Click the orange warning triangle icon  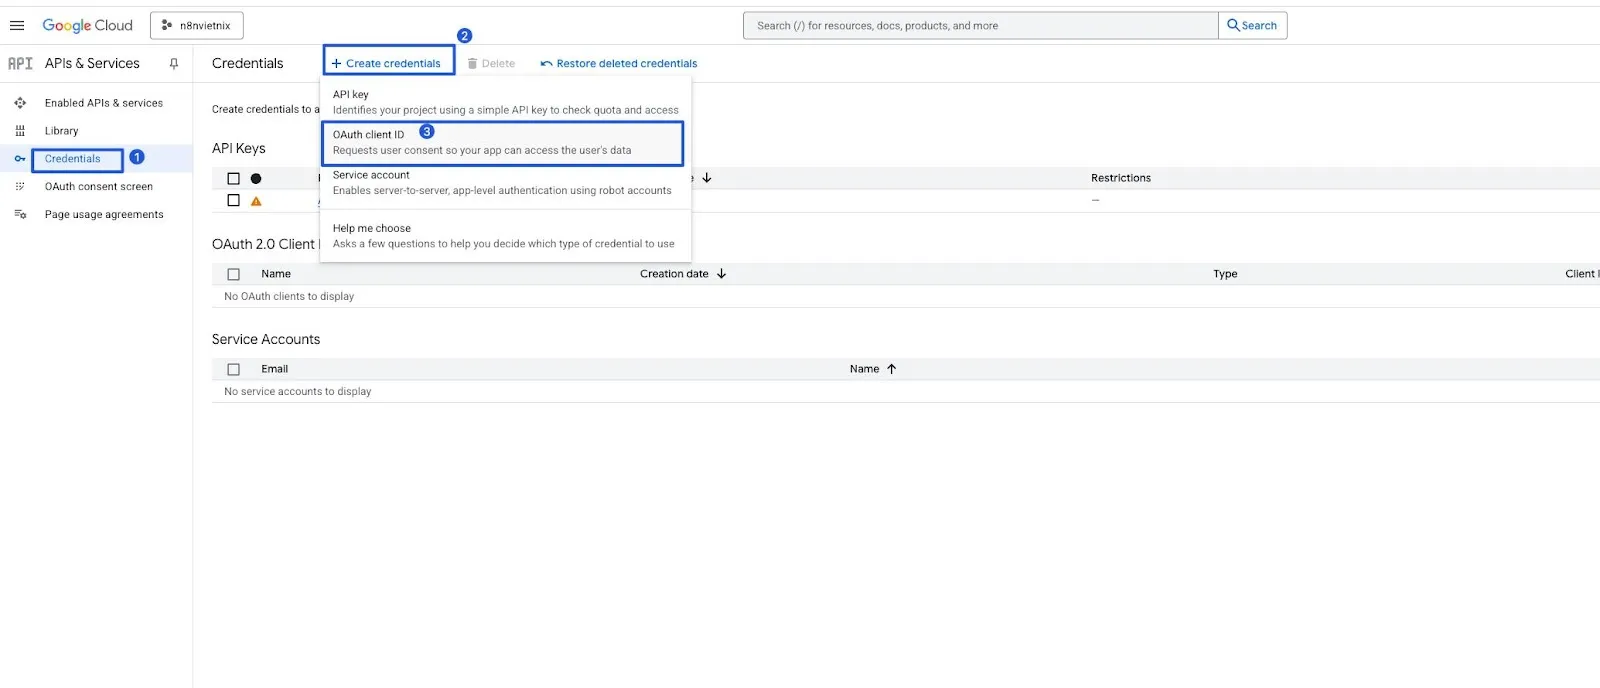click(256, 201)
